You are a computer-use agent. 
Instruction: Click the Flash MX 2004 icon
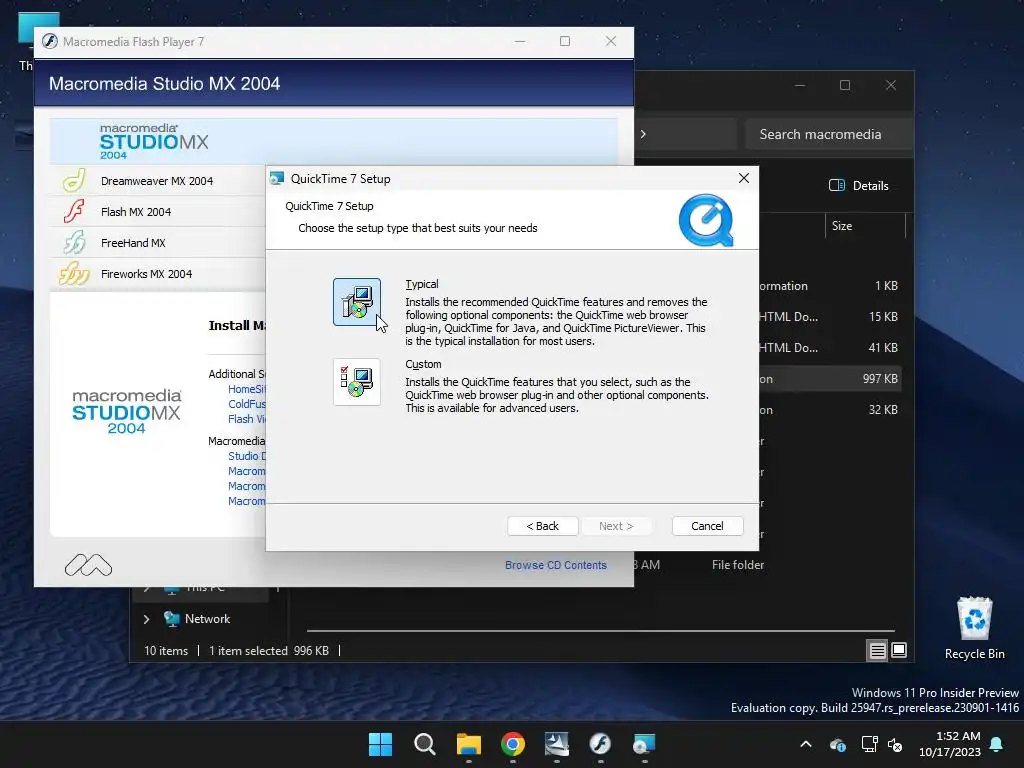click(74, 212)
